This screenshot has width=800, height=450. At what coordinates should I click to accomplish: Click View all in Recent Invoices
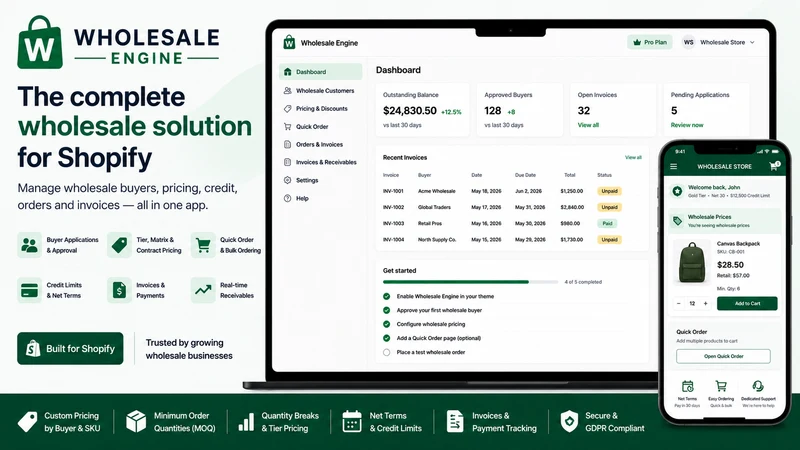point(633,158)
